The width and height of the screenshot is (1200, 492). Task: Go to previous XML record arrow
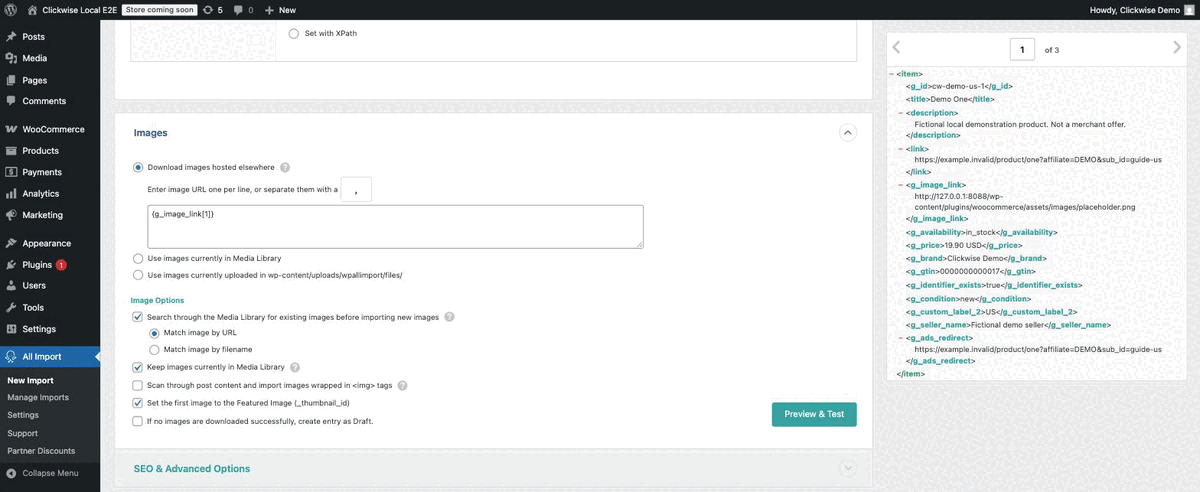[x=896, y=48]
